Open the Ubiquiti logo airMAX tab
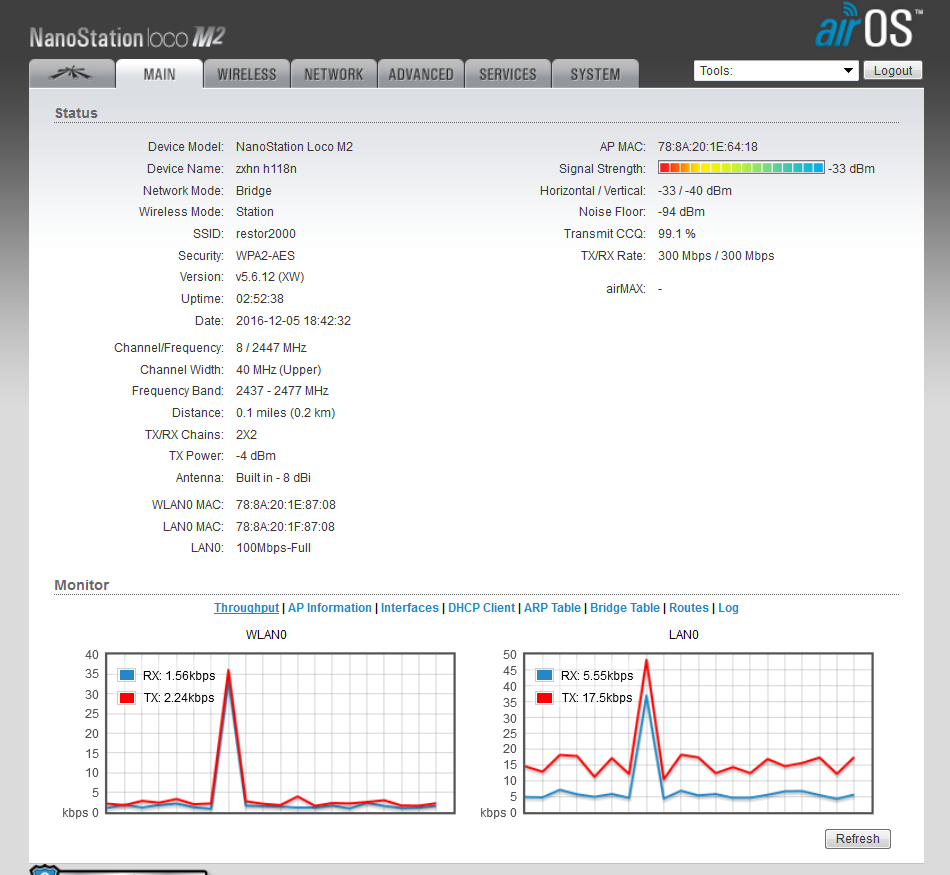This screenshot has width=950, height=875. tap(71, 74)
